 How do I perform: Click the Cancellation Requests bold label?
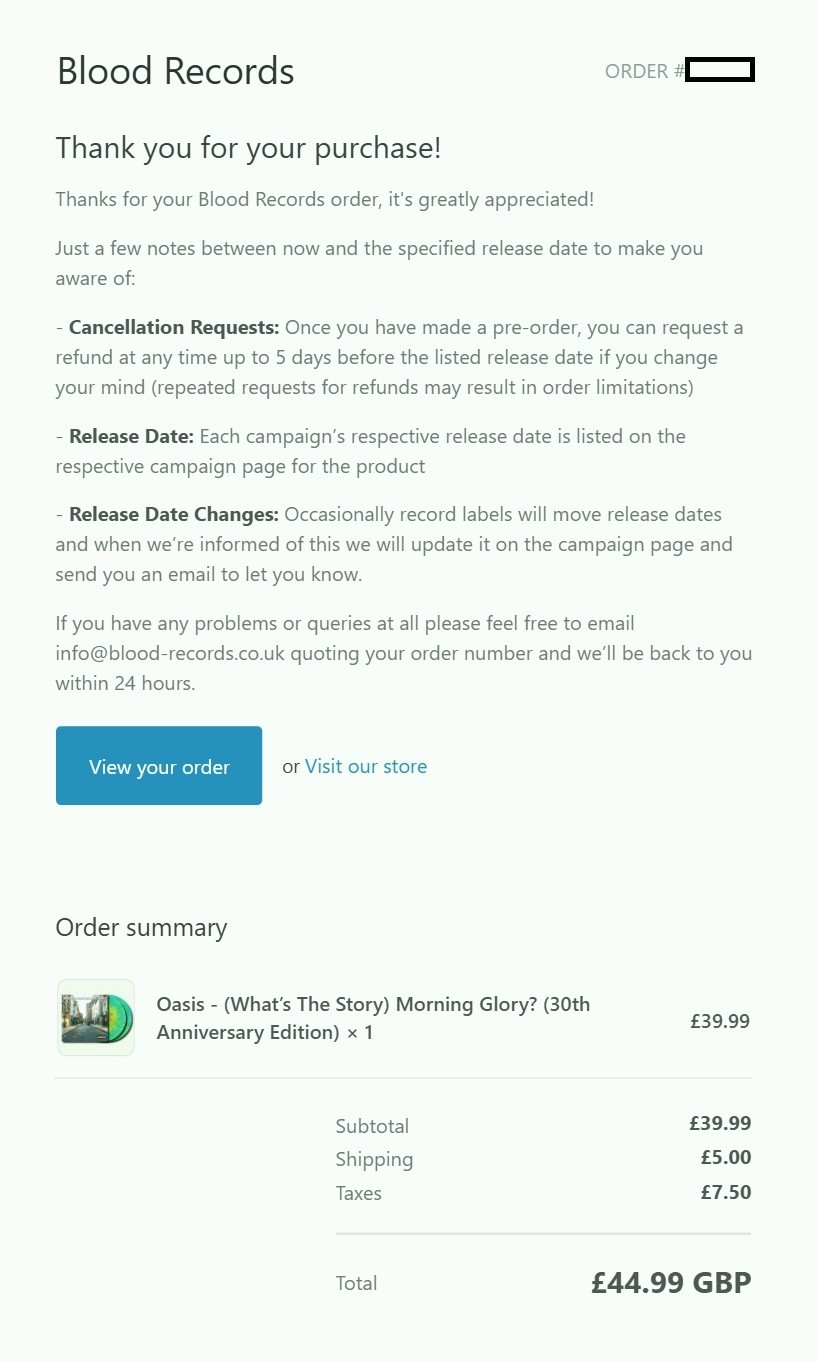click(x=174, y=328)
